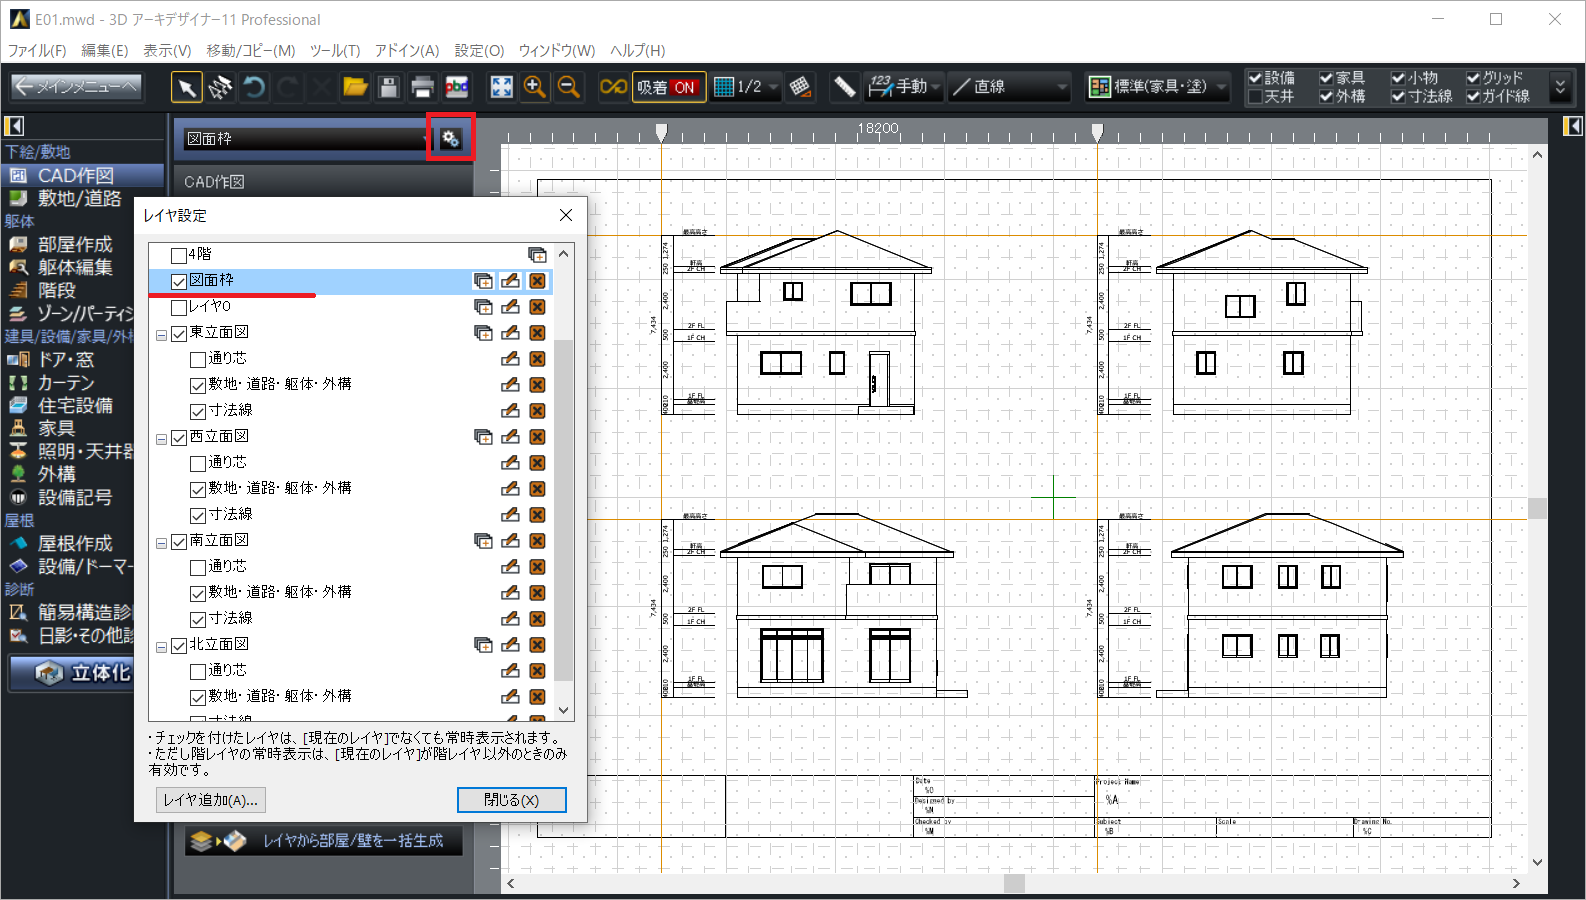The height and width of the screenshot is (900, 1586).
Task: Open the 直線 line type dropdown
Action: (1008, 87)
